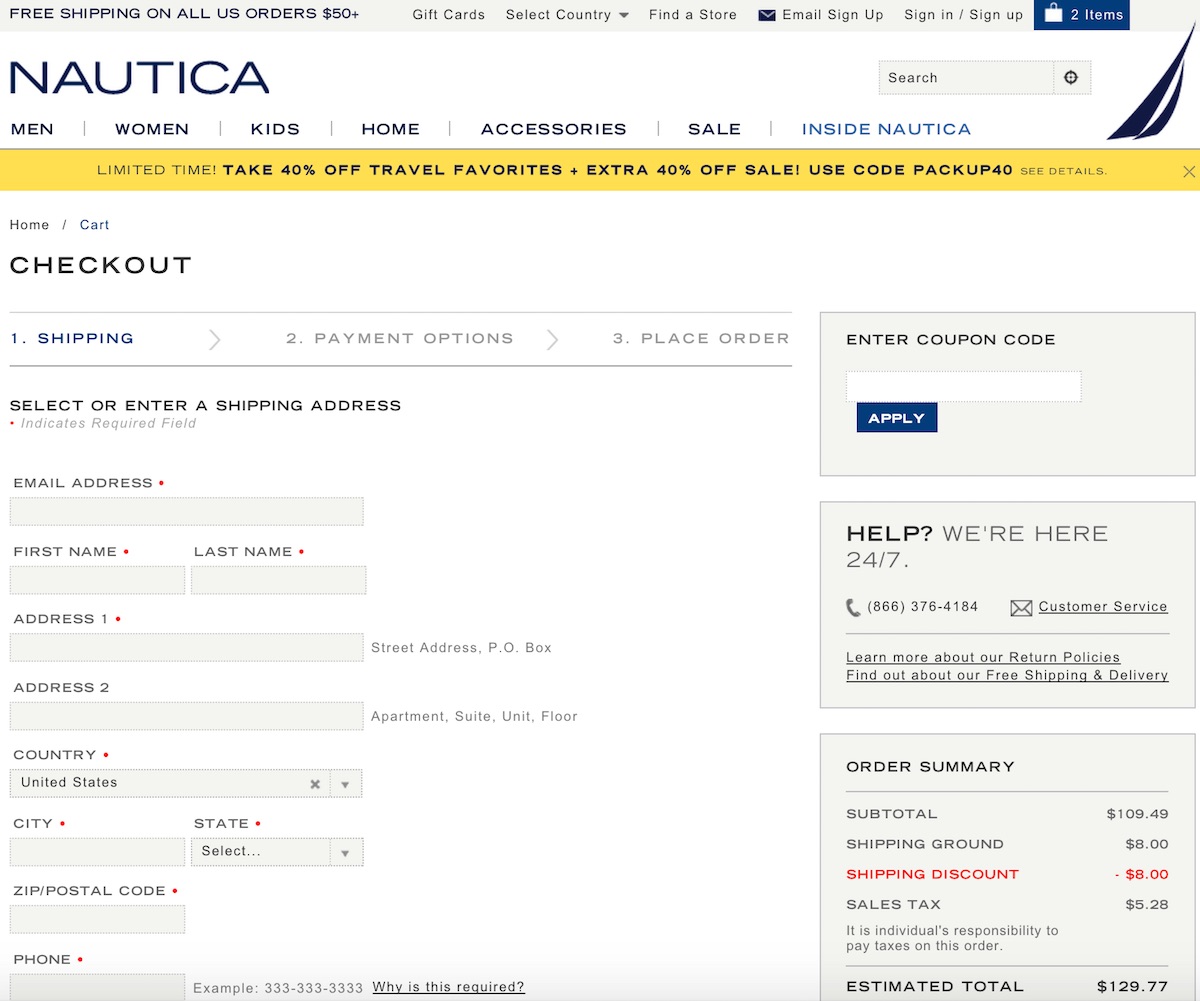Expand the Select Country dropdown
The image size is (1200, 1001).
567,15
